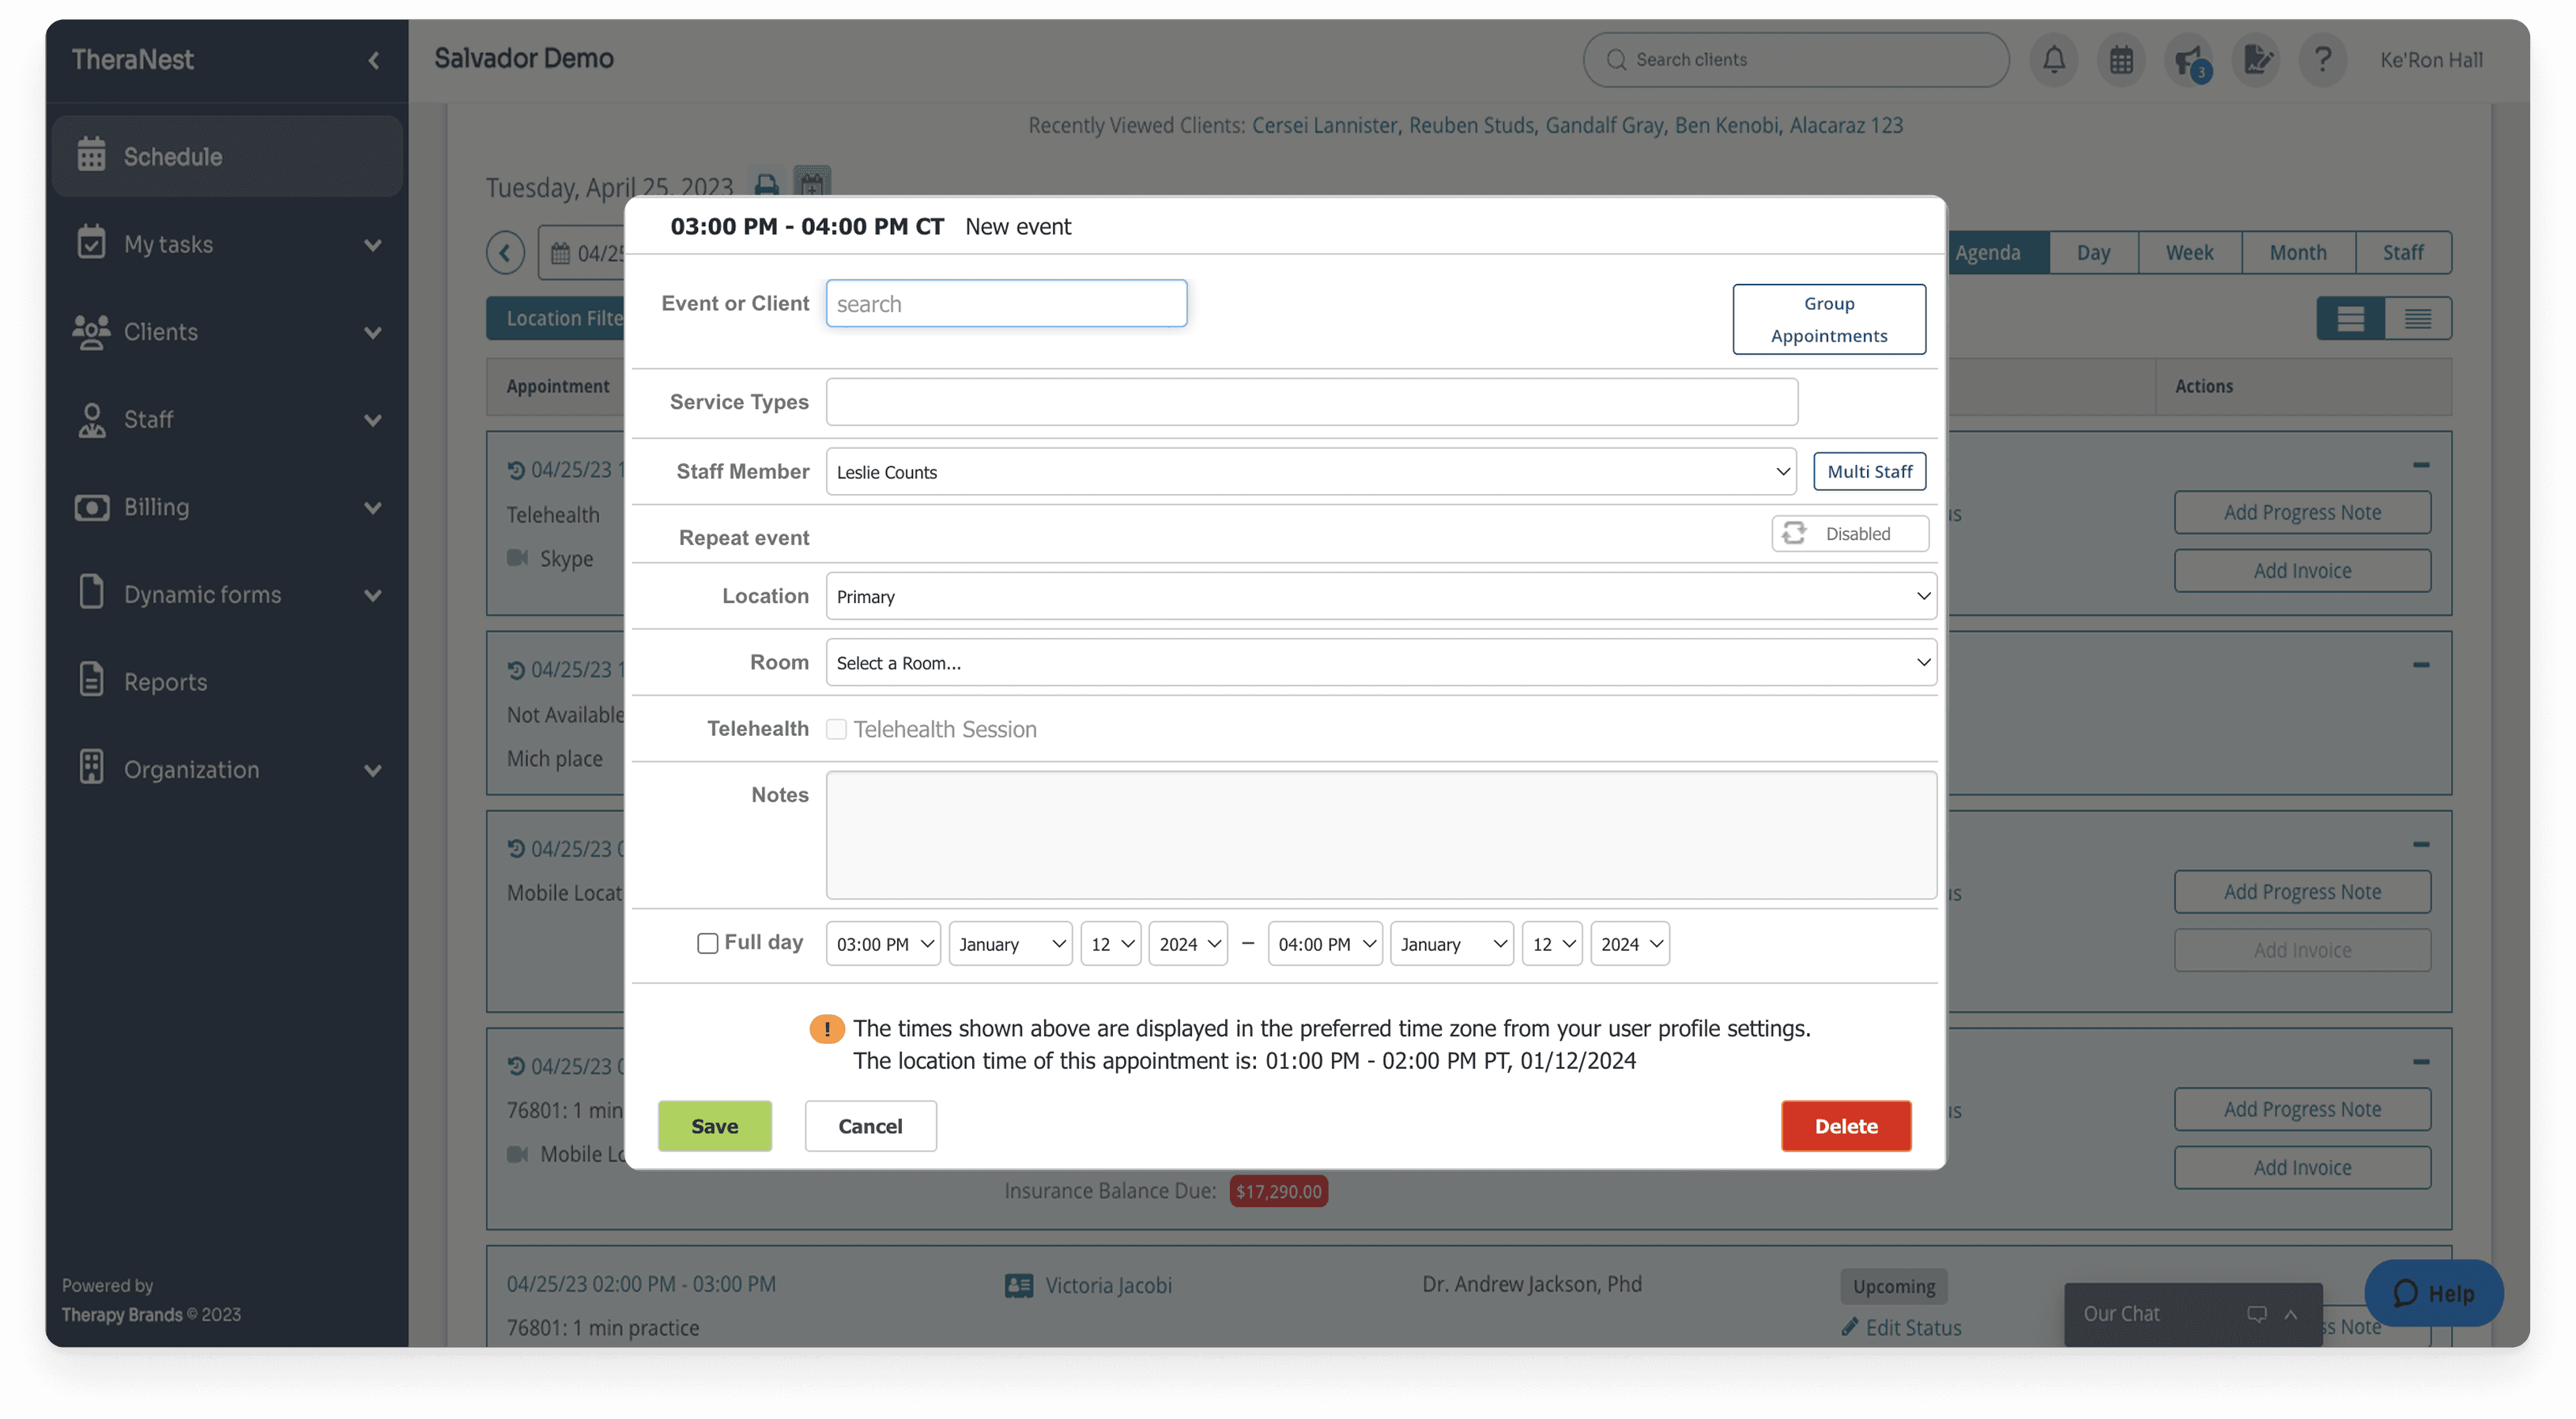Click the Group Appointments button
2576x1419 pixels.
click(1829, 318)
